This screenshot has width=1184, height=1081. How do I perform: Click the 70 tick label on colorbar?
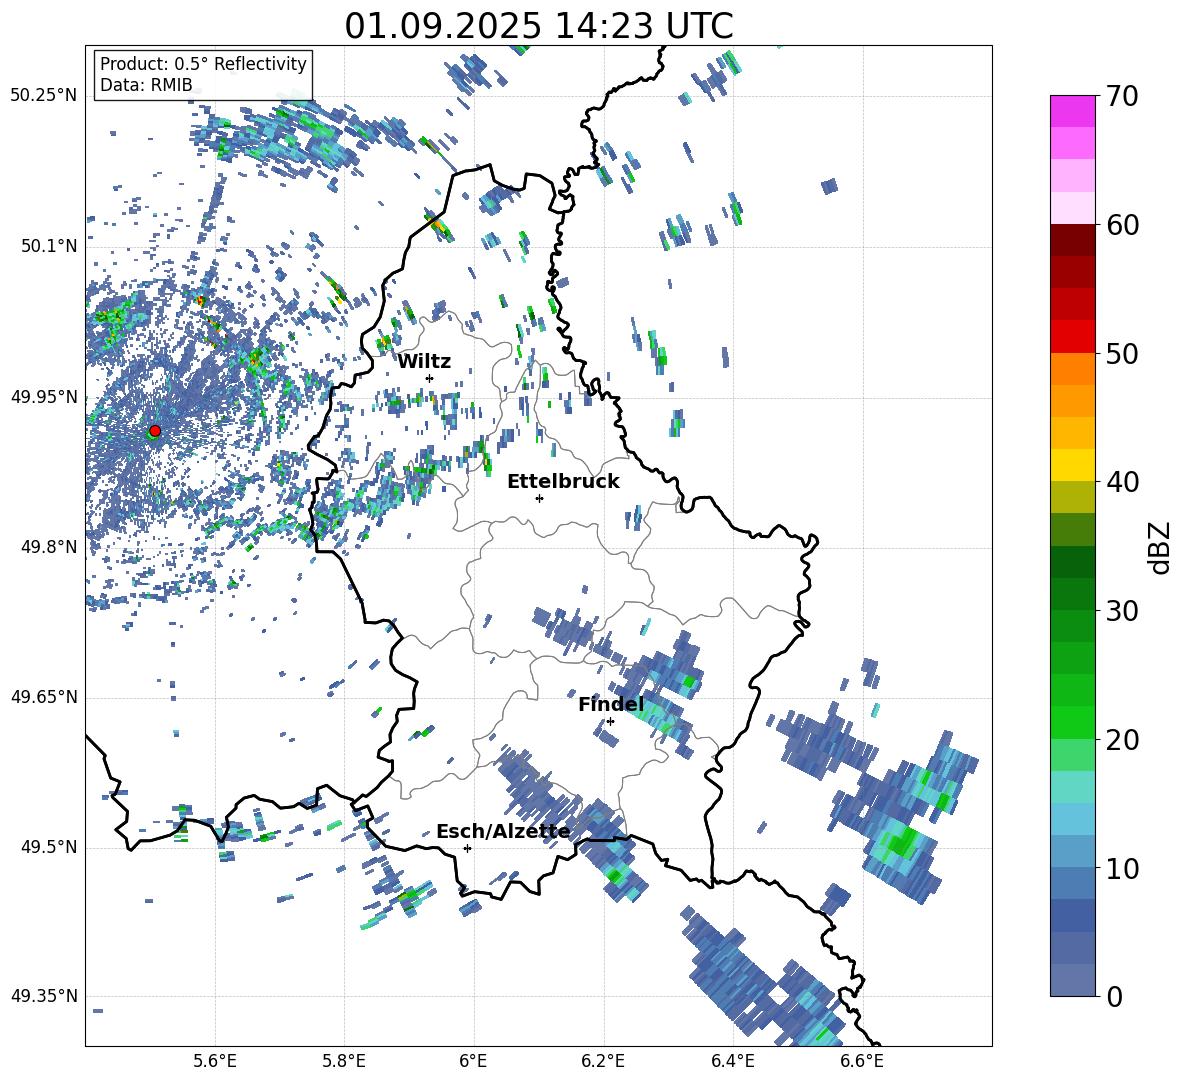1122,97
